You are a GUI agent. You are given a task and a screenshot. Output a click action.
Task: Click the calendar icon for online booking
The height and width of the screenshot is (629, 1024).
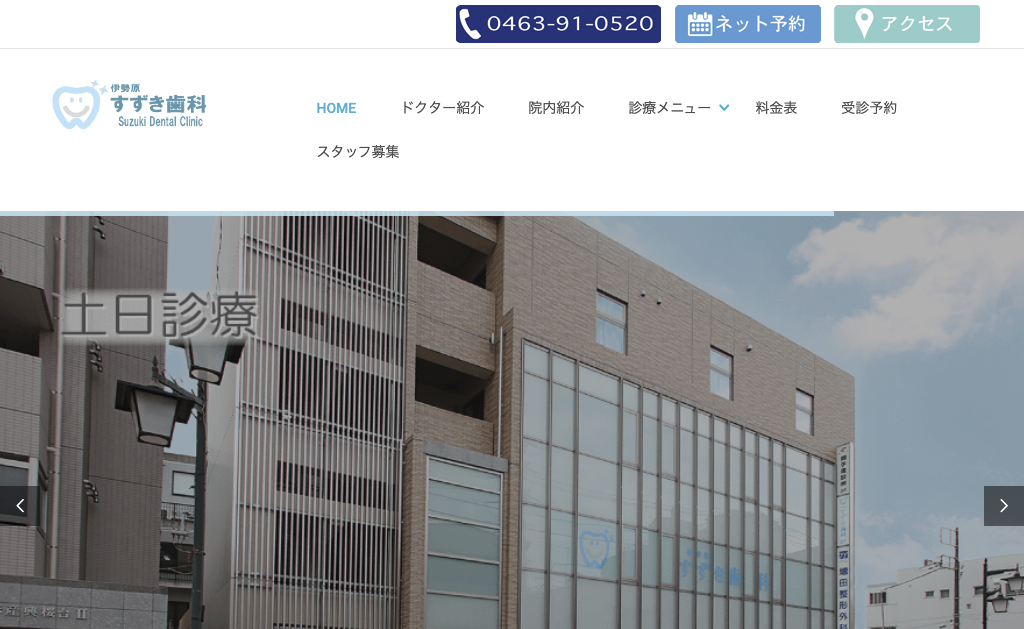699,24
